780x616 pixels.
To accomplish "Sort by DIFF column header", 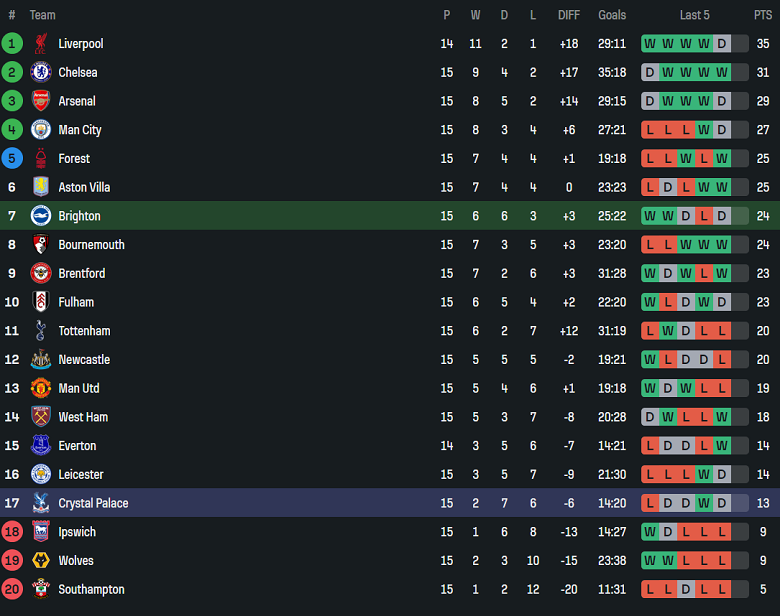I will coord(568,15).
